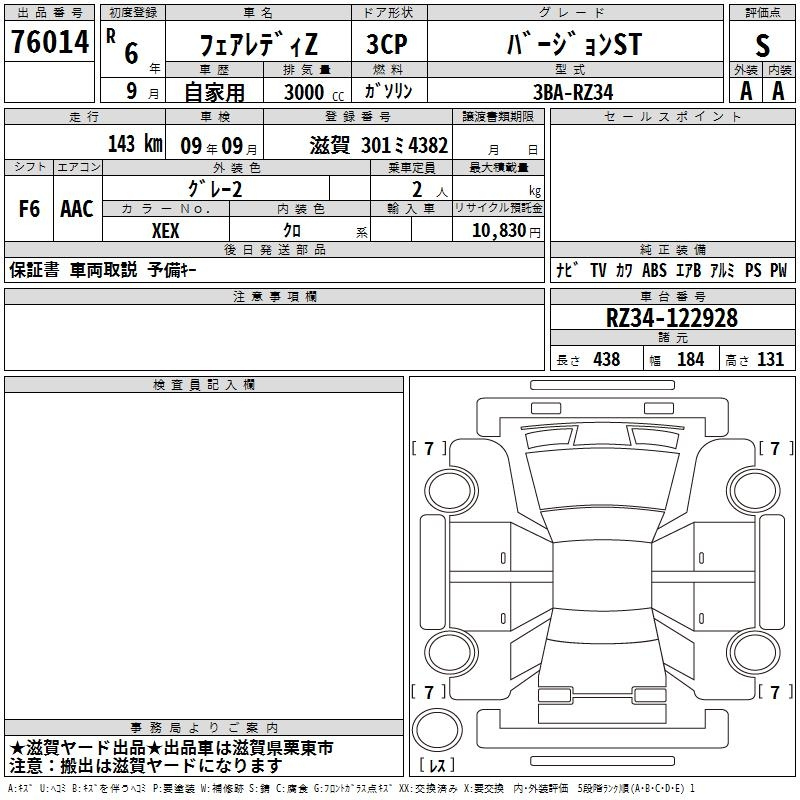Click the overall evaluation score S
The image size is (800, 800).
[763, 45]
